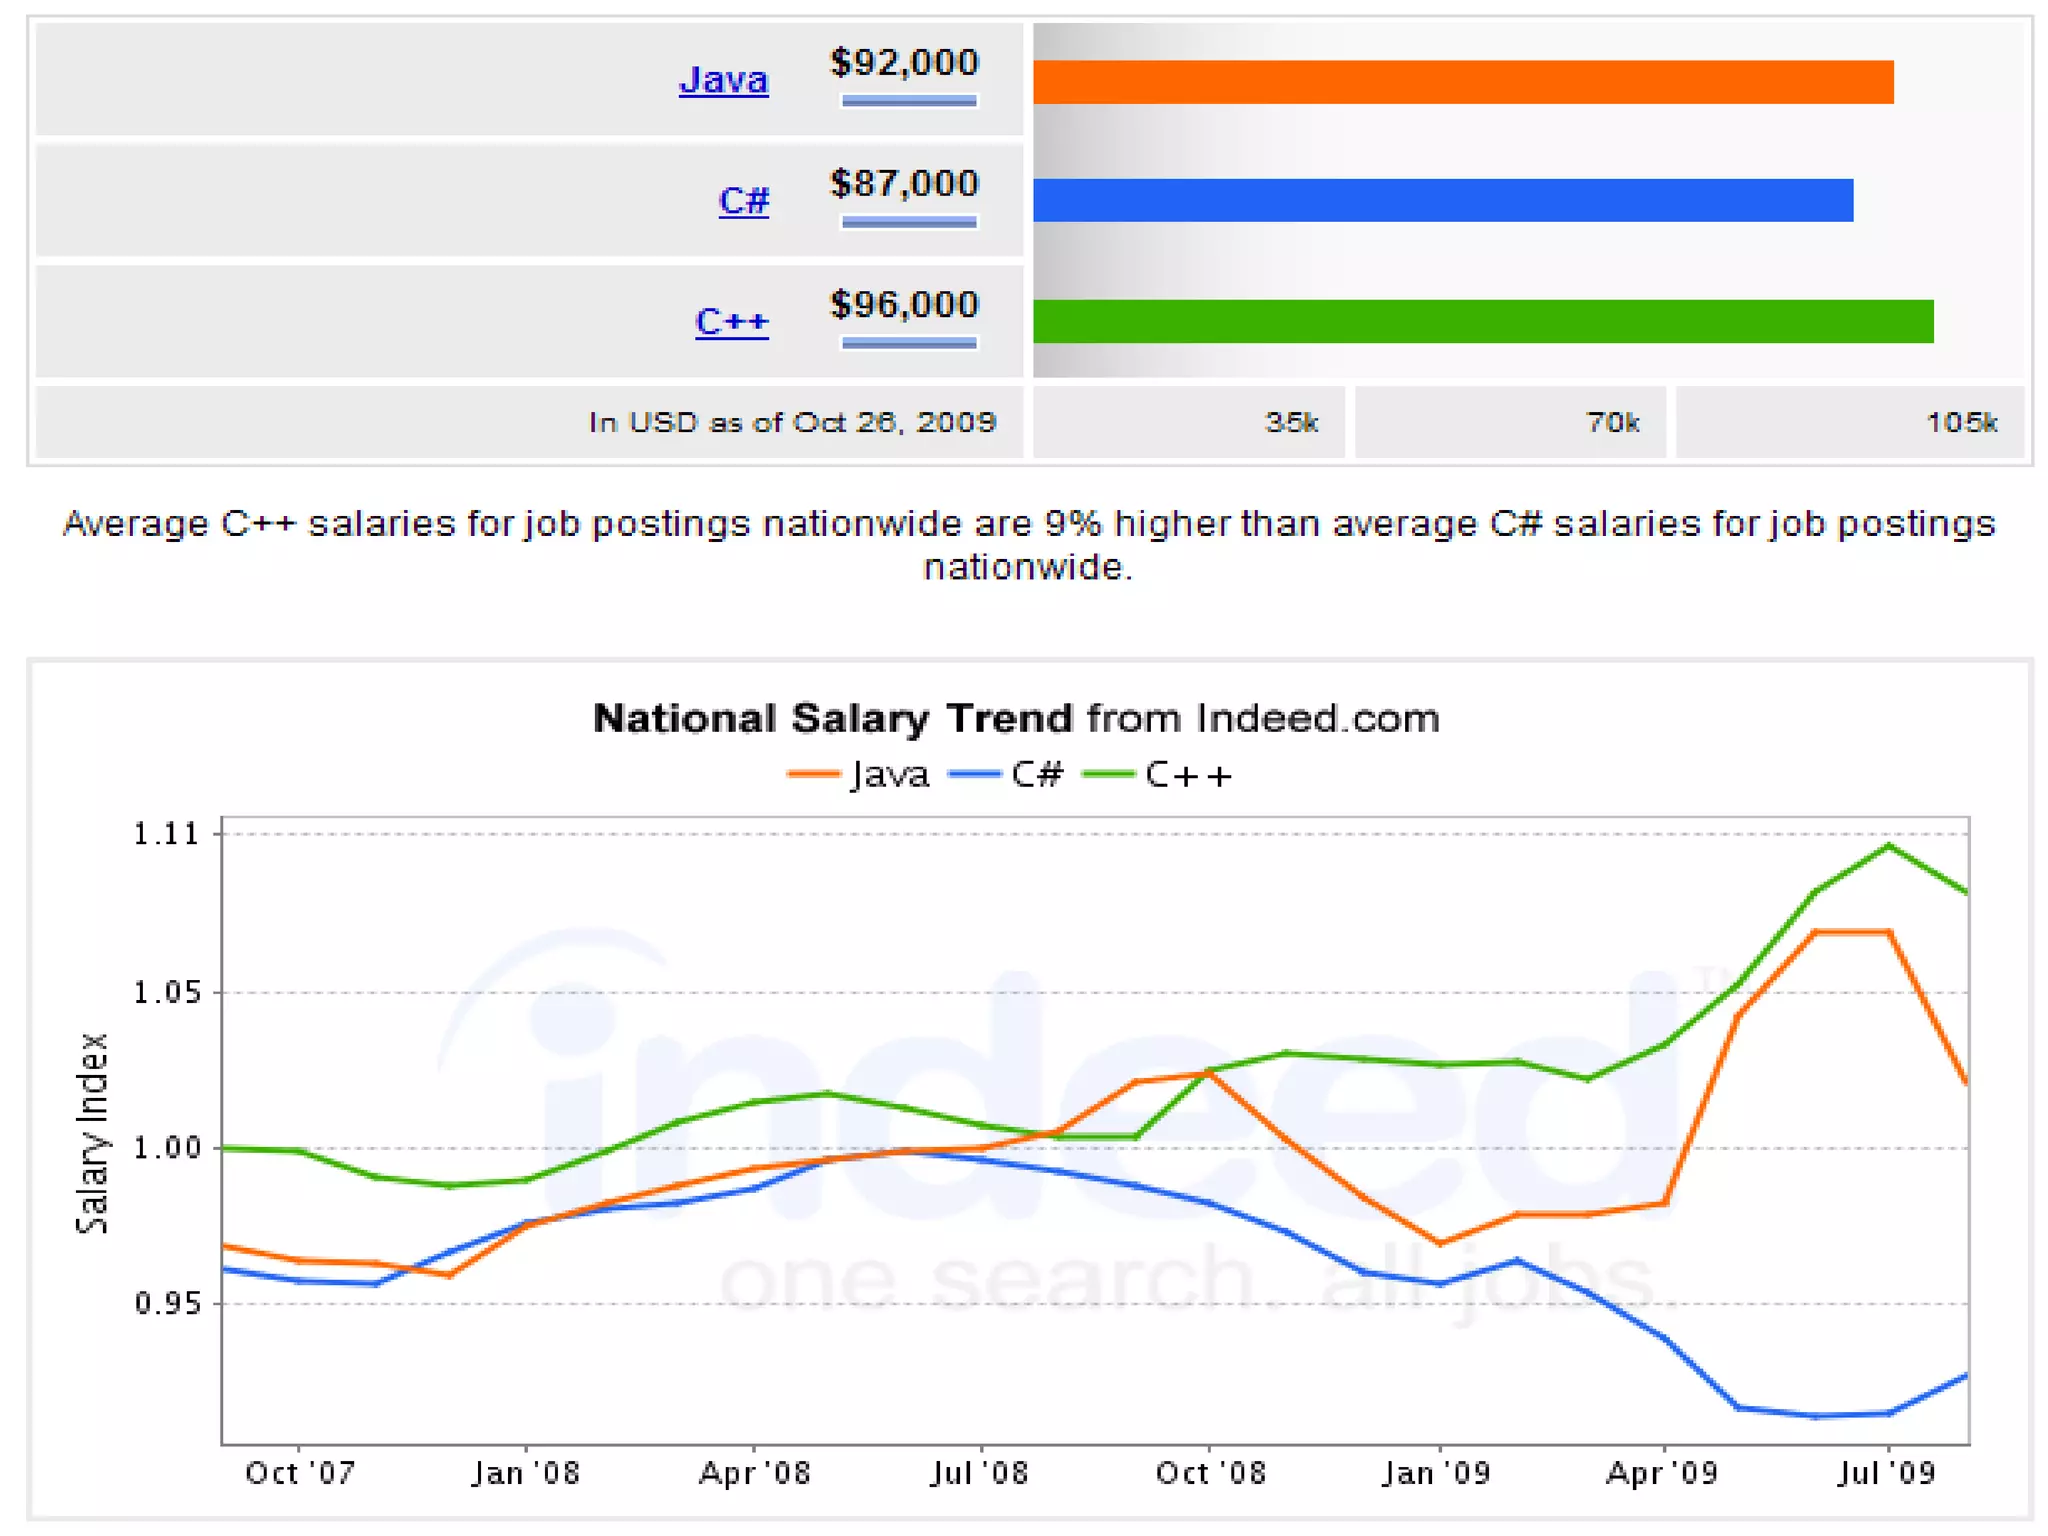Click the 105k scale label

(x=1960, y=423)
